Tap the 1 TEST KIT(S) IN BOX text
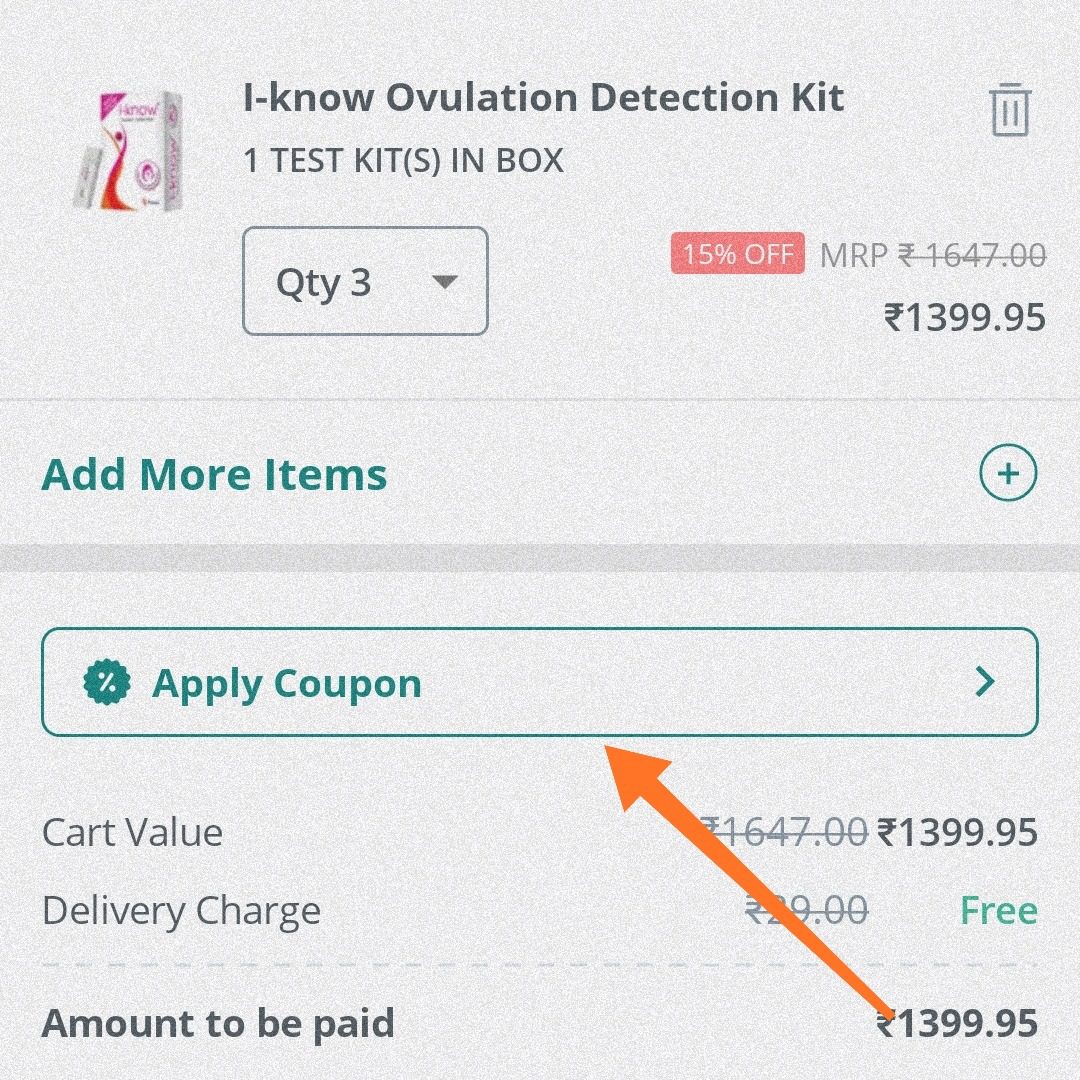The height and width of the screenshot is (1080, 1080). [x=404, y=160]
